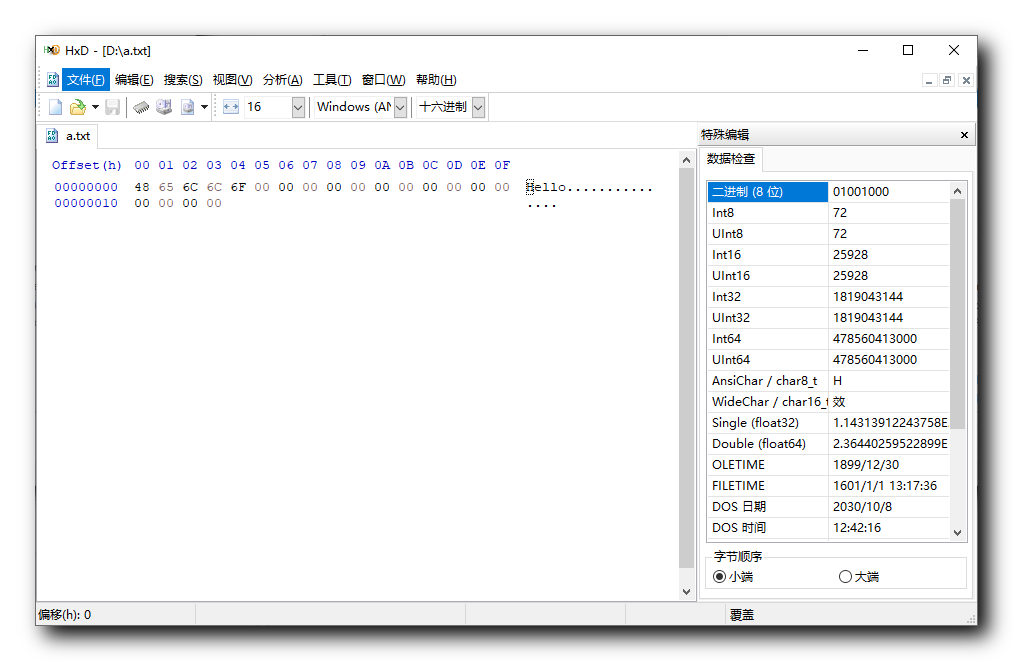
Task: Close the 特殊编辑 panel
Action: pyautogui.click(x=964, y=134)
